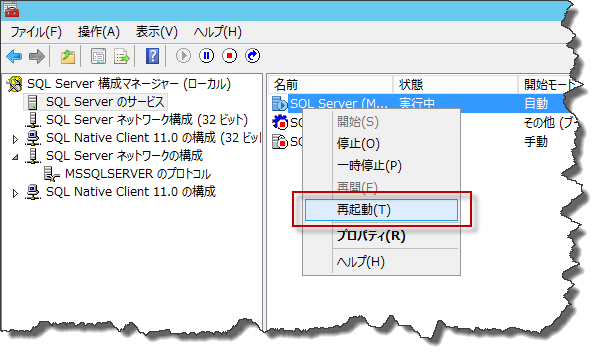The image size is (606, 360).
Task: Choose プロパティ(R) from the context menu
Action: [381, 235]
